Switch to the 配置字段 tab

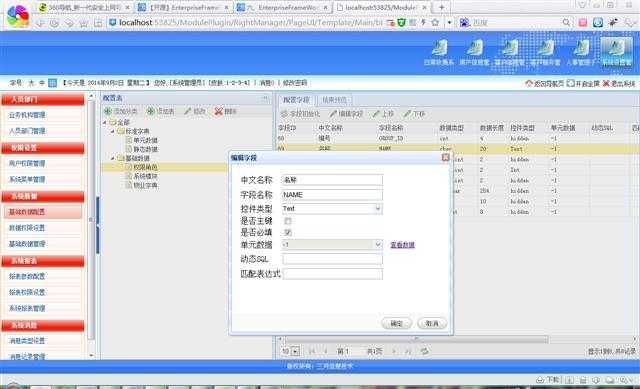(x=296, y=100)
